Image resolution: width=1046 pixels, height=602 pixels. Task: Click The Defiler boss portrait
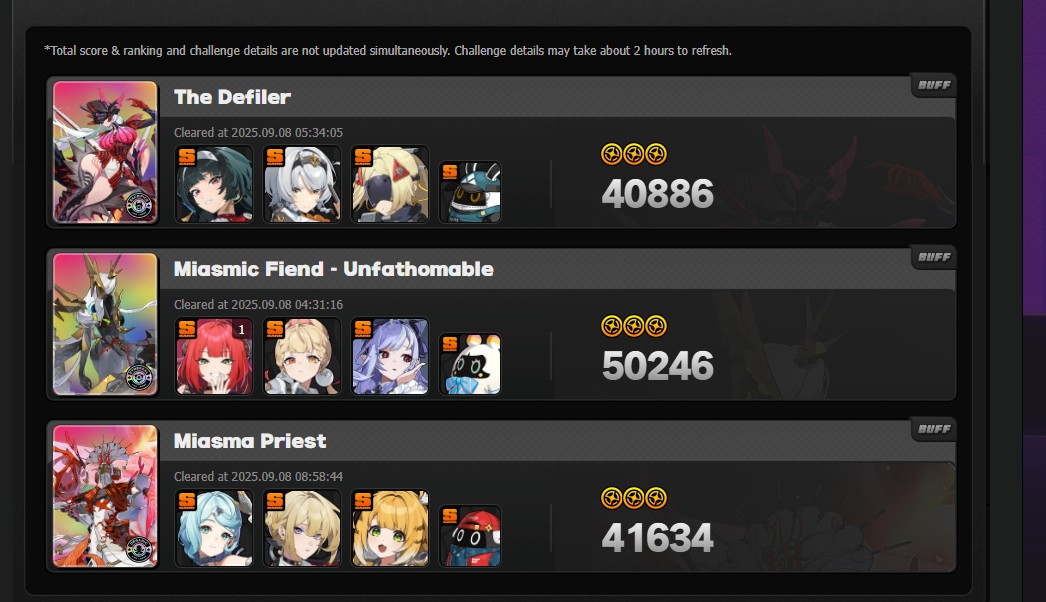(105, 152)
